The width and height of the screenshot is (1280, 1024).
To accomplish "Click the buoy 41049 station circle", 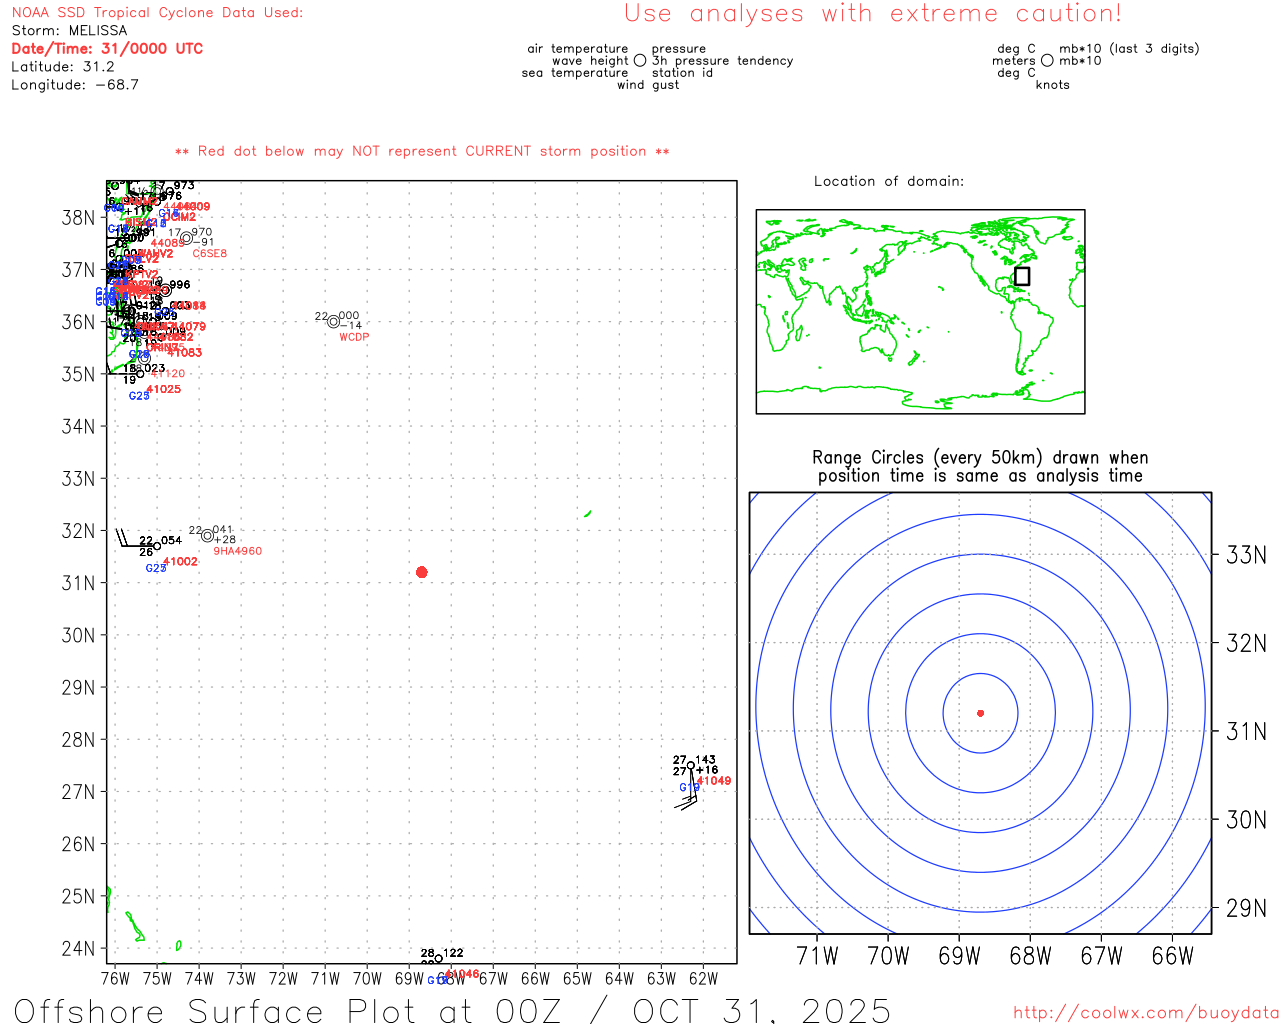I will point(690,766).
